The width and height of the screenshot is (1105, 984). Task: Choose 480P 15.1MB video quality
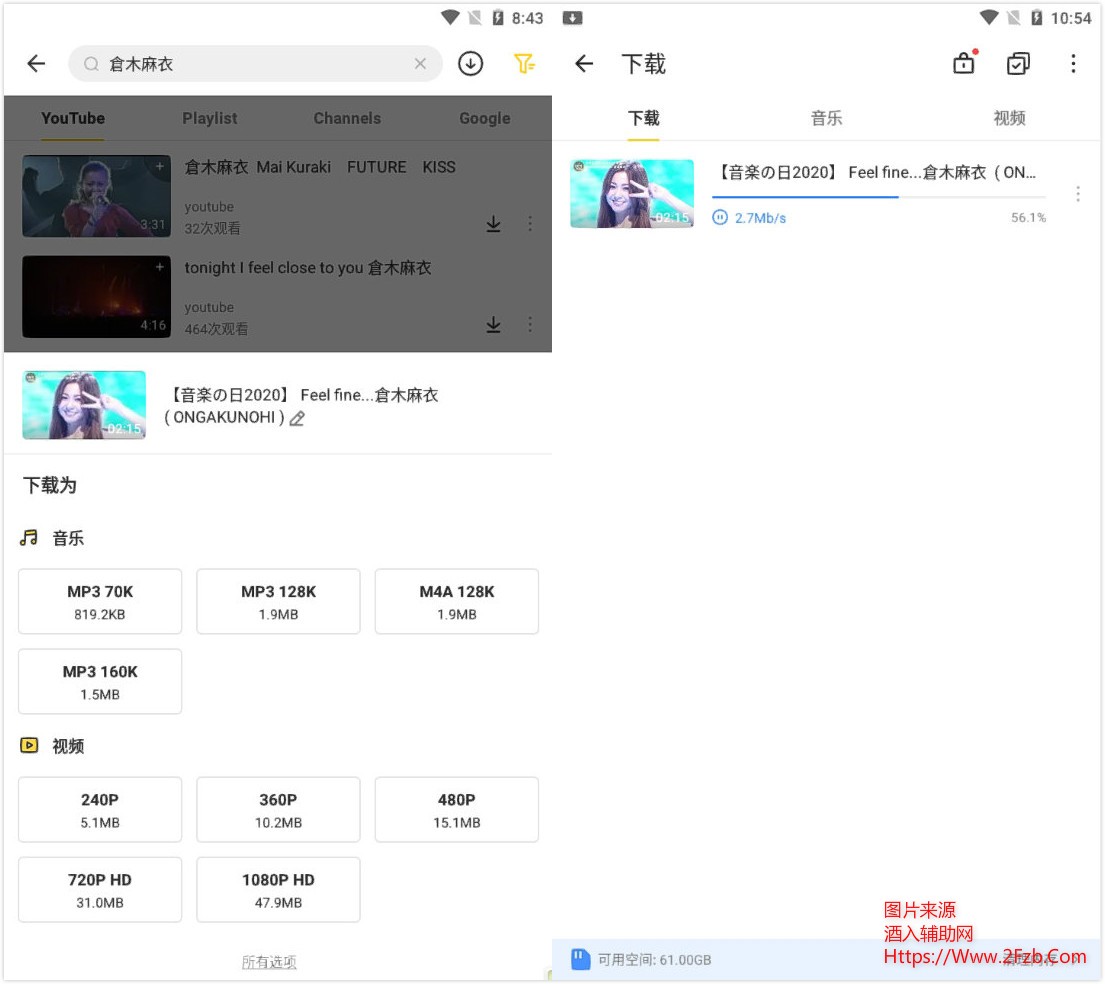pos(457,810)
